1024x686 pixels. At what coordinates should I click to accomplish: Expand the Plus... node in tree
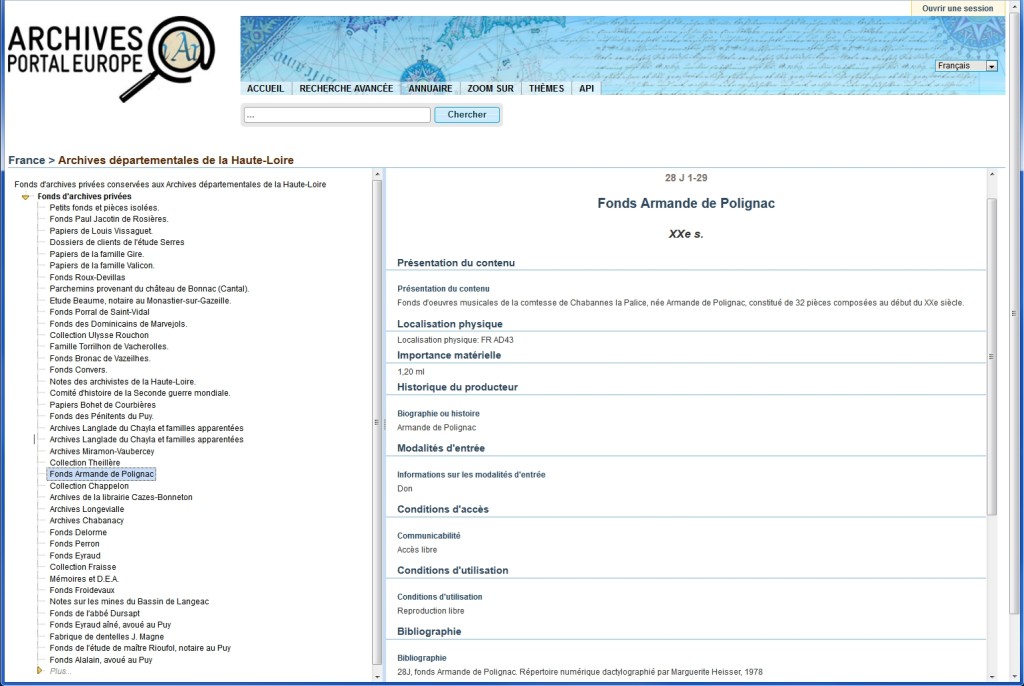[40, 671]
